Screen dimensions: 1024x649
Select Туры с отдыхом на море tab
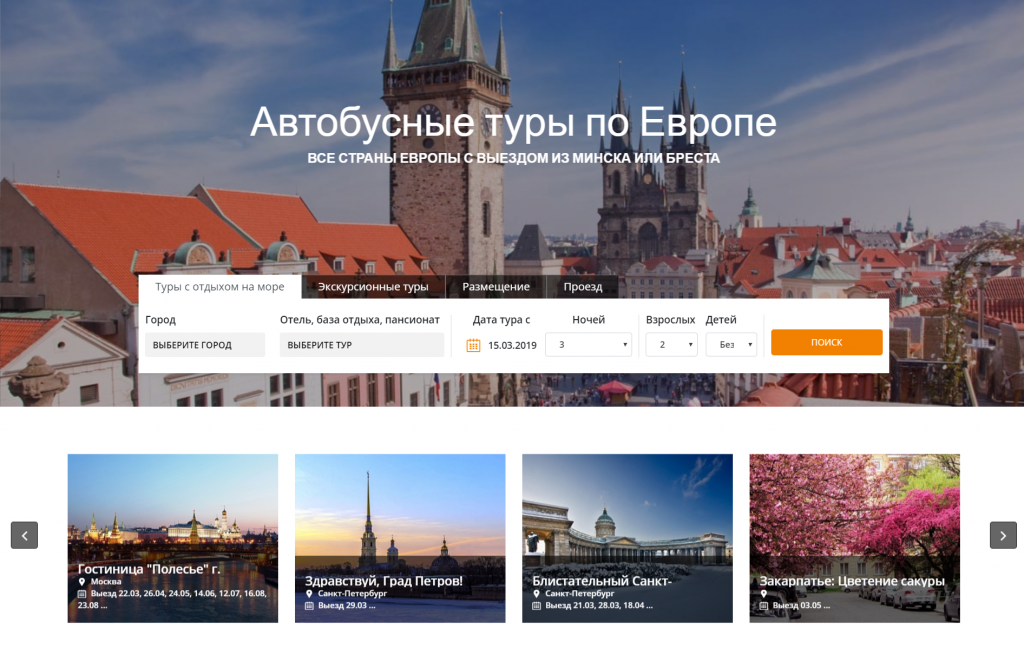point(219,287)
